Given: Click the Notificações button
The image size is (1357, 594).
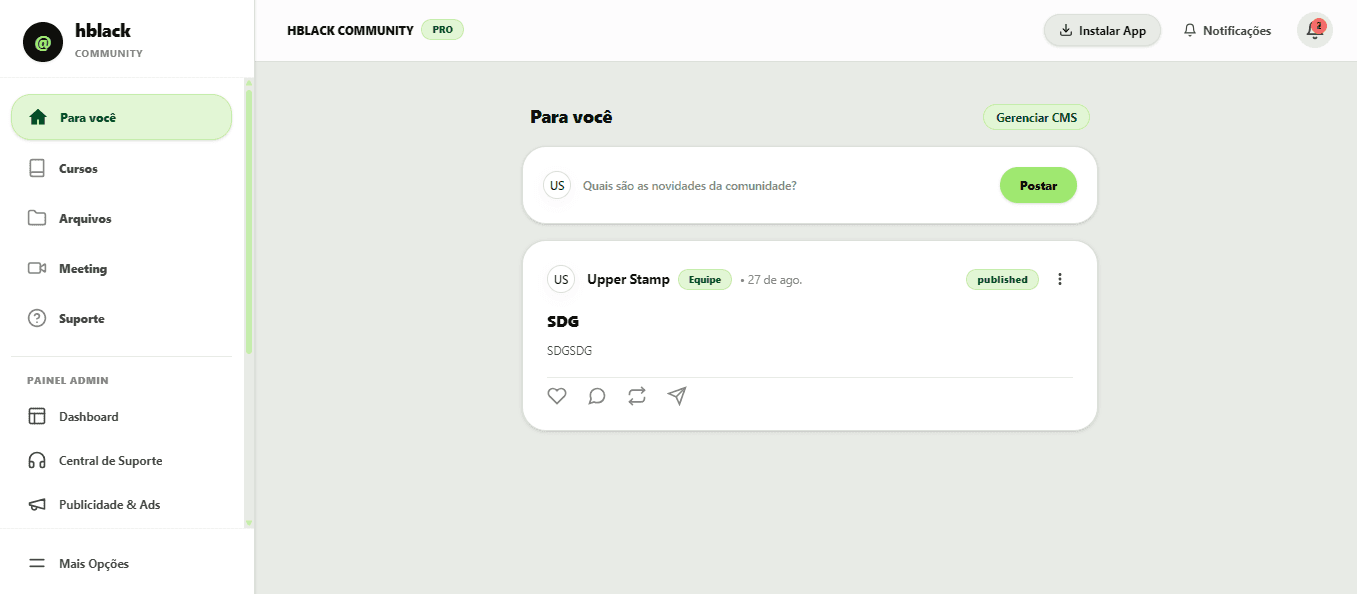Looking at the screenshot, I should pyautogui.click(x=1227, y=30).
